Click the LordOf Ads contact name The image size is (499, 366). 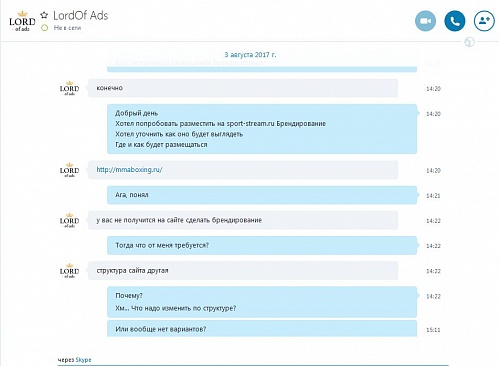click(81, 15)
